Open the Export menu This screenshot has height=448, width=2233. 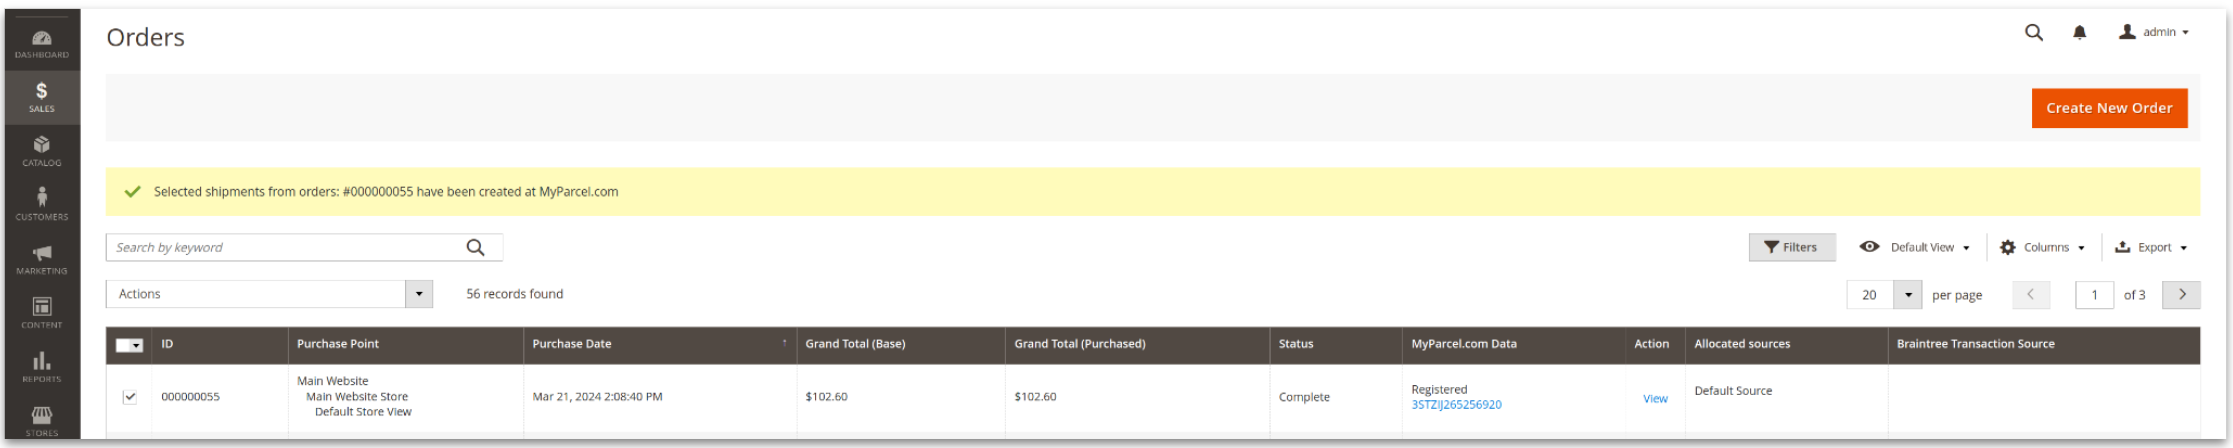pyautogui.click(x=2151, y=248)
